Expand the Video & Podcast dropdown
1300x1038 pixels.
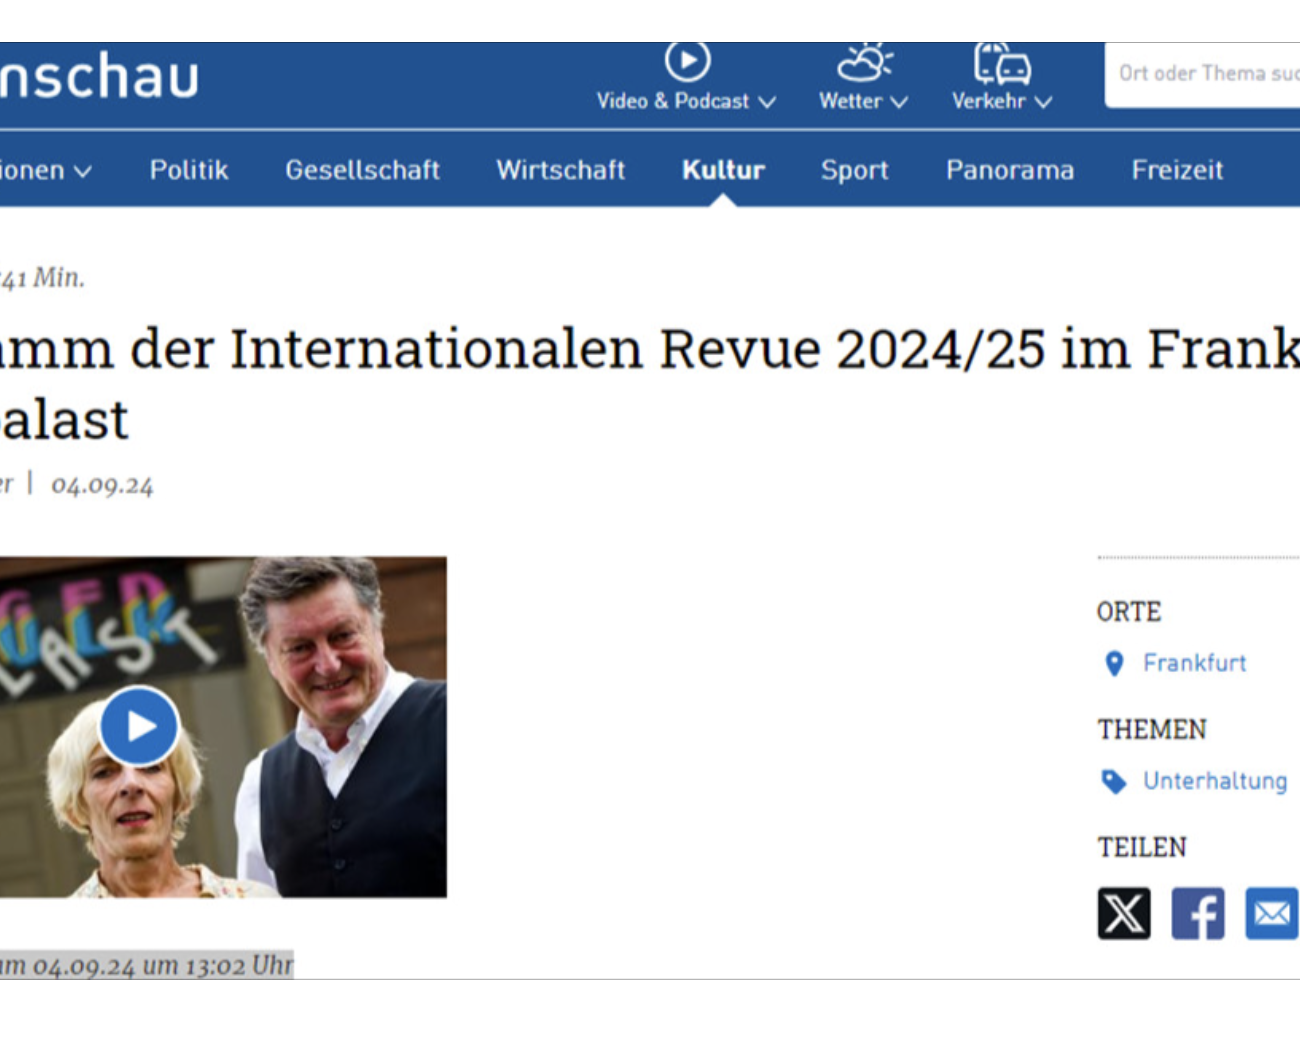click(686, 101)
